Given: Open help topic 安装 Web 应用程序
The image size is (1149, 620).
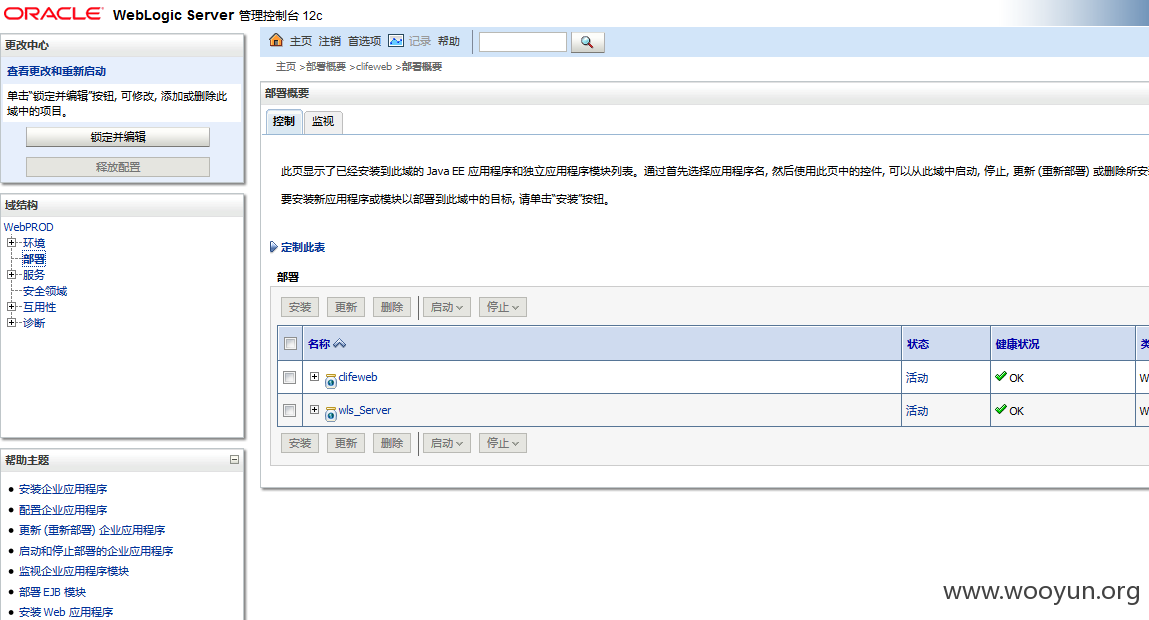Looking at the screenshot, I should (x=66, y=612).
